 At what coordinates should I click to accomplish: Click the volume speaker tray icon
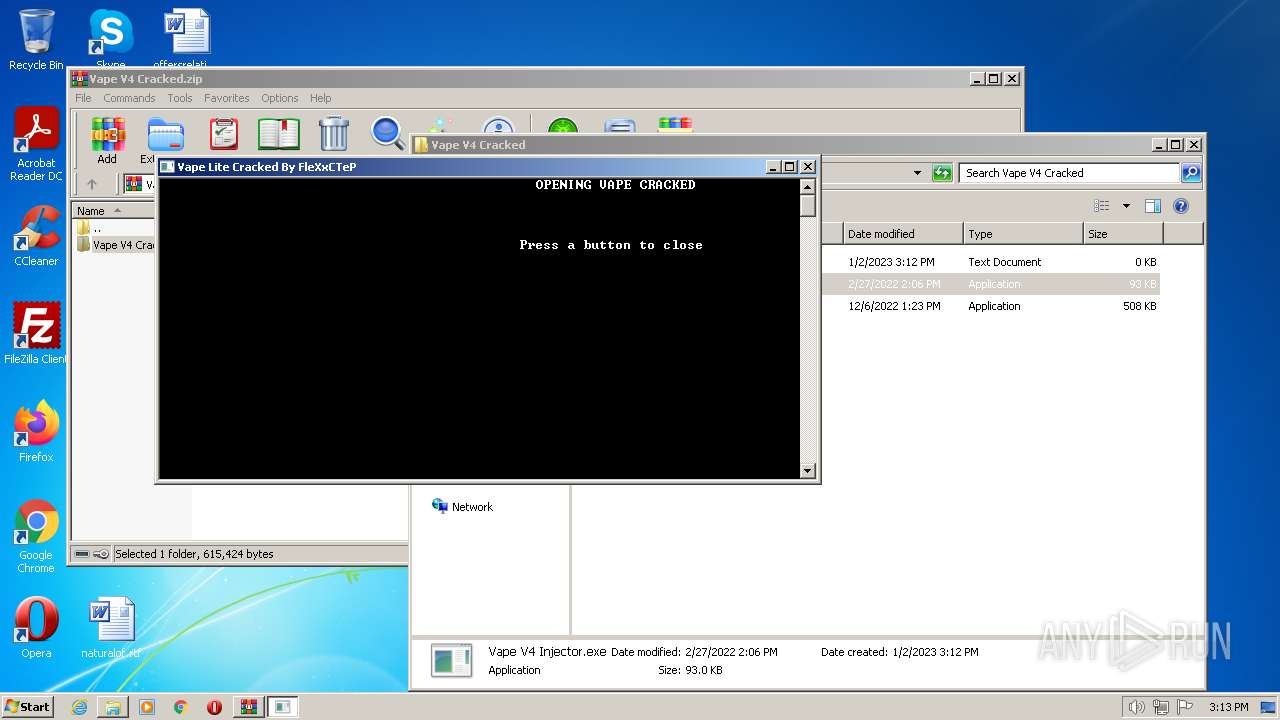[x=1136, y=707]
